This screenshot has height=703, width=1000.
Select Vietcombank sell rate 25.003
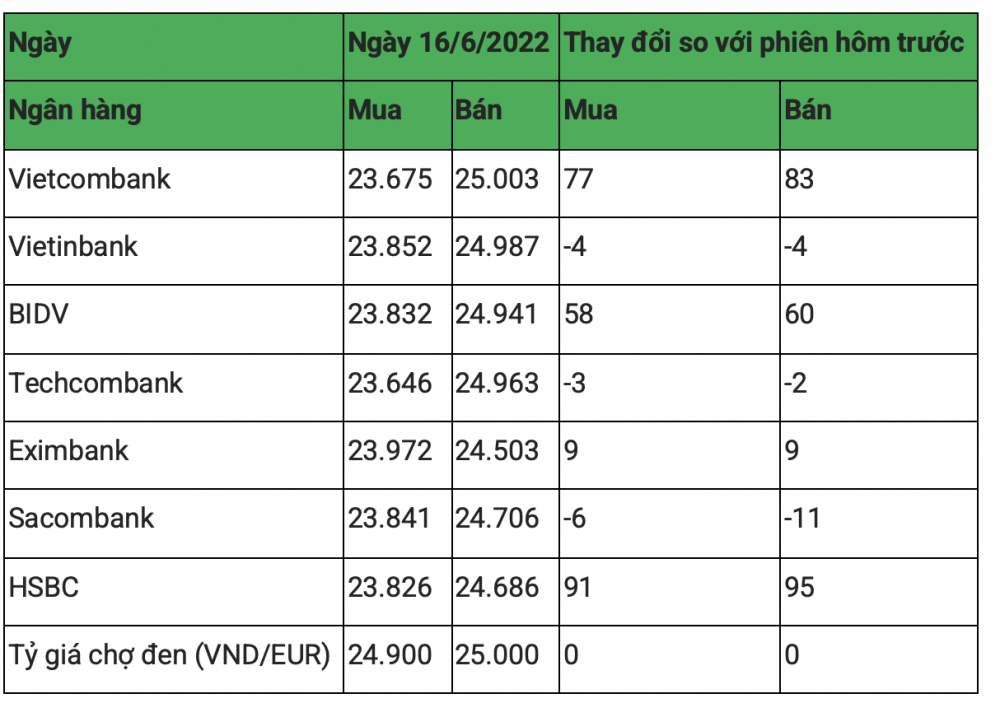tap(497, 179)
